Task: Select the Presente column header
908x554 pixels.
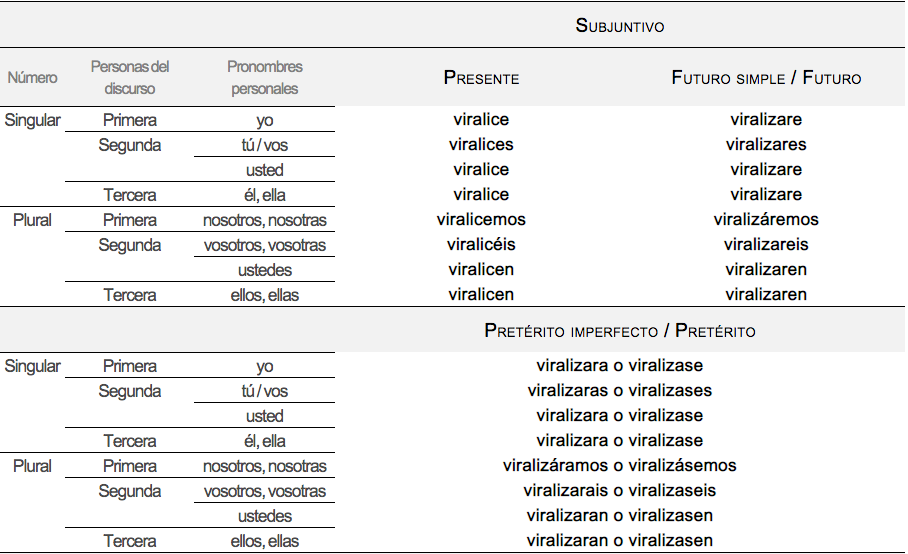Action: 481,77
